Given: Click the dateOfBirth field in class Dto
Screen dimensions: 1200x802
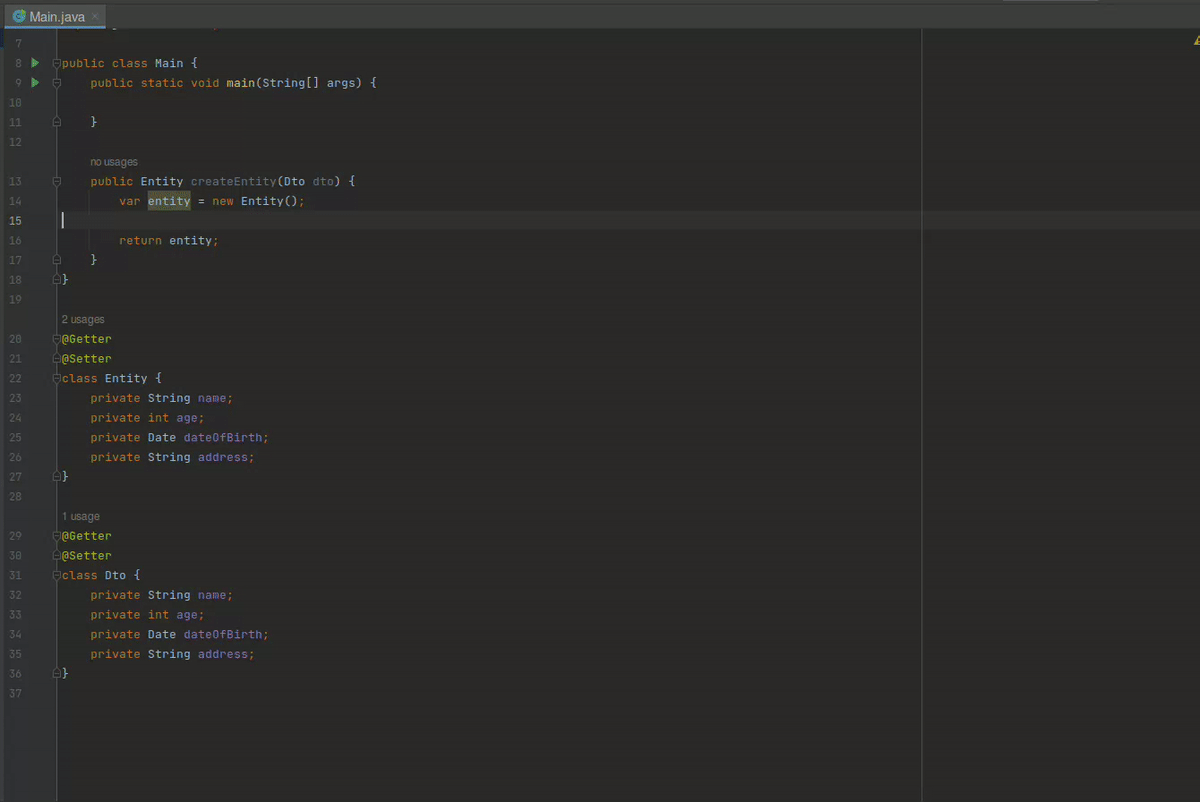Looking at the screenshot, I should [x=225, y=635].
